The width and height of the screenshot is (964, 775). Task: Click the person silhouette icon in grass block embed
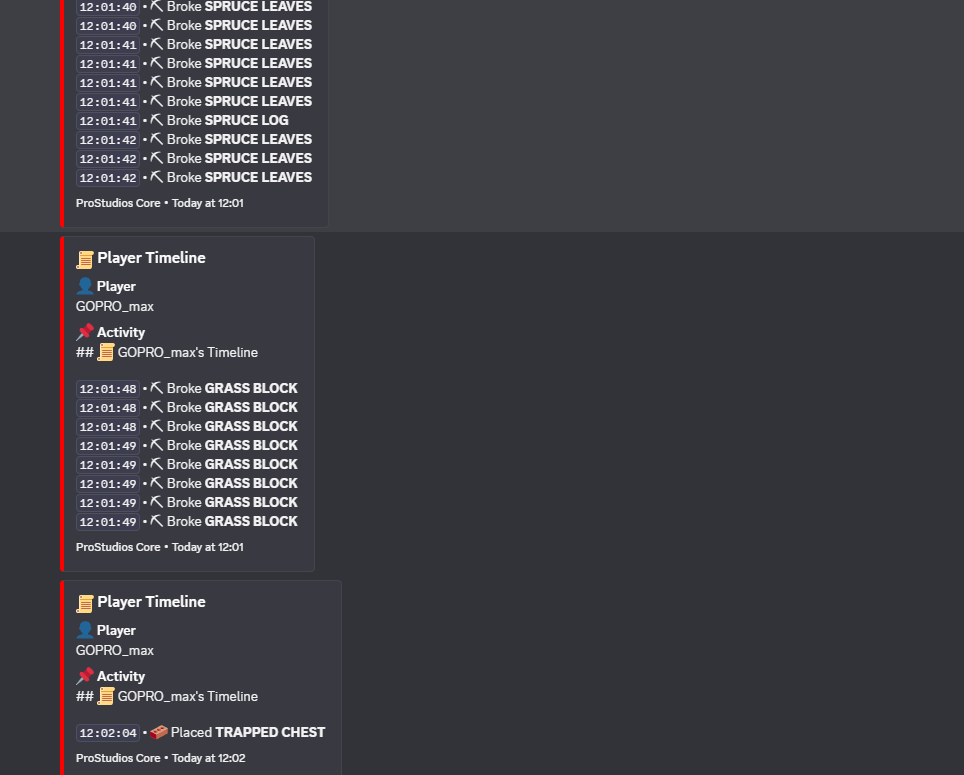point(85,286)
